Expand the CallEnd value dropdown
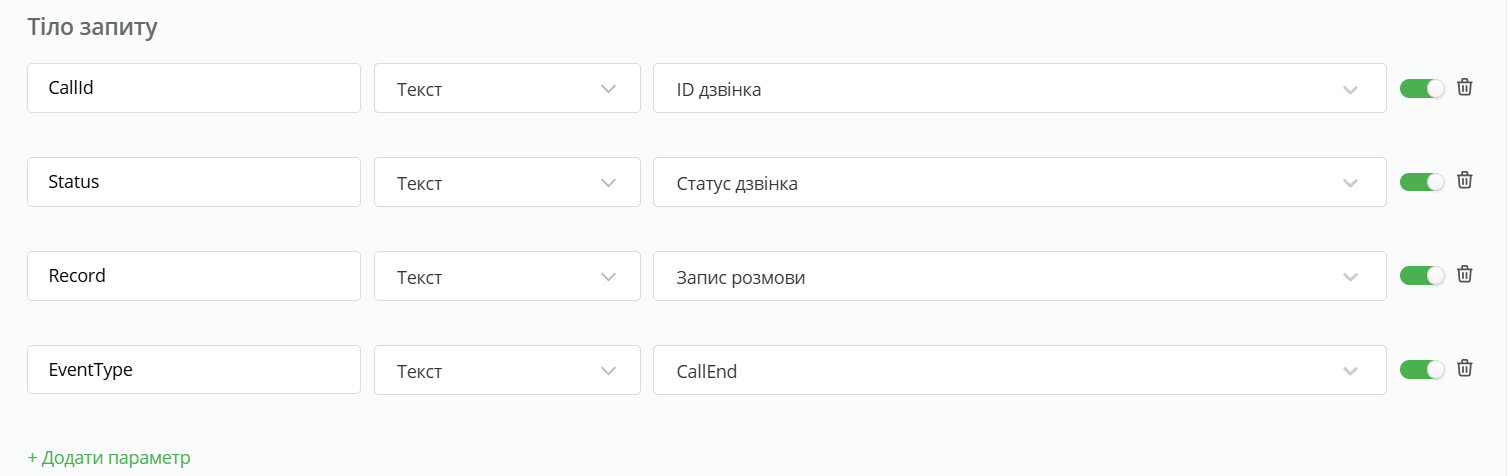1510x476 pixels. pyautogui.click(x=1019, y=371)
